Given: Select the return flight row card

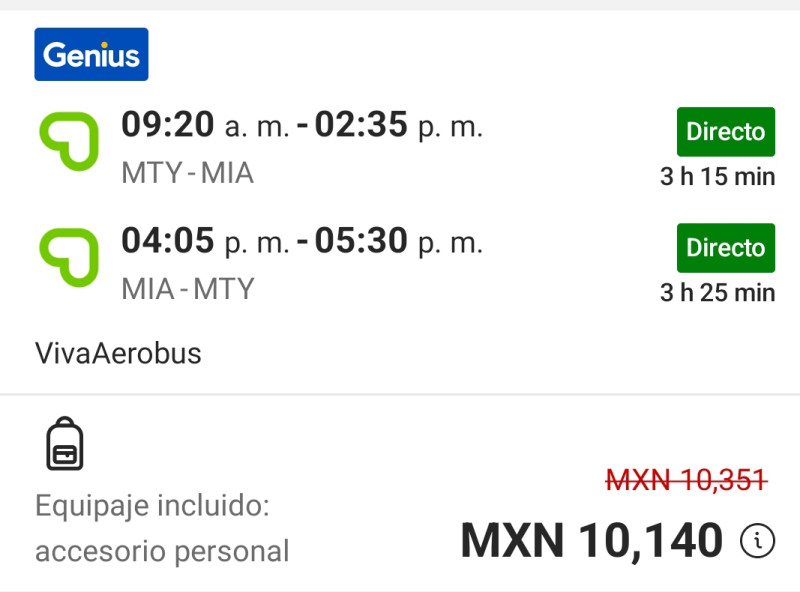Looking at the screenshot, I should [x=400, y=260].
